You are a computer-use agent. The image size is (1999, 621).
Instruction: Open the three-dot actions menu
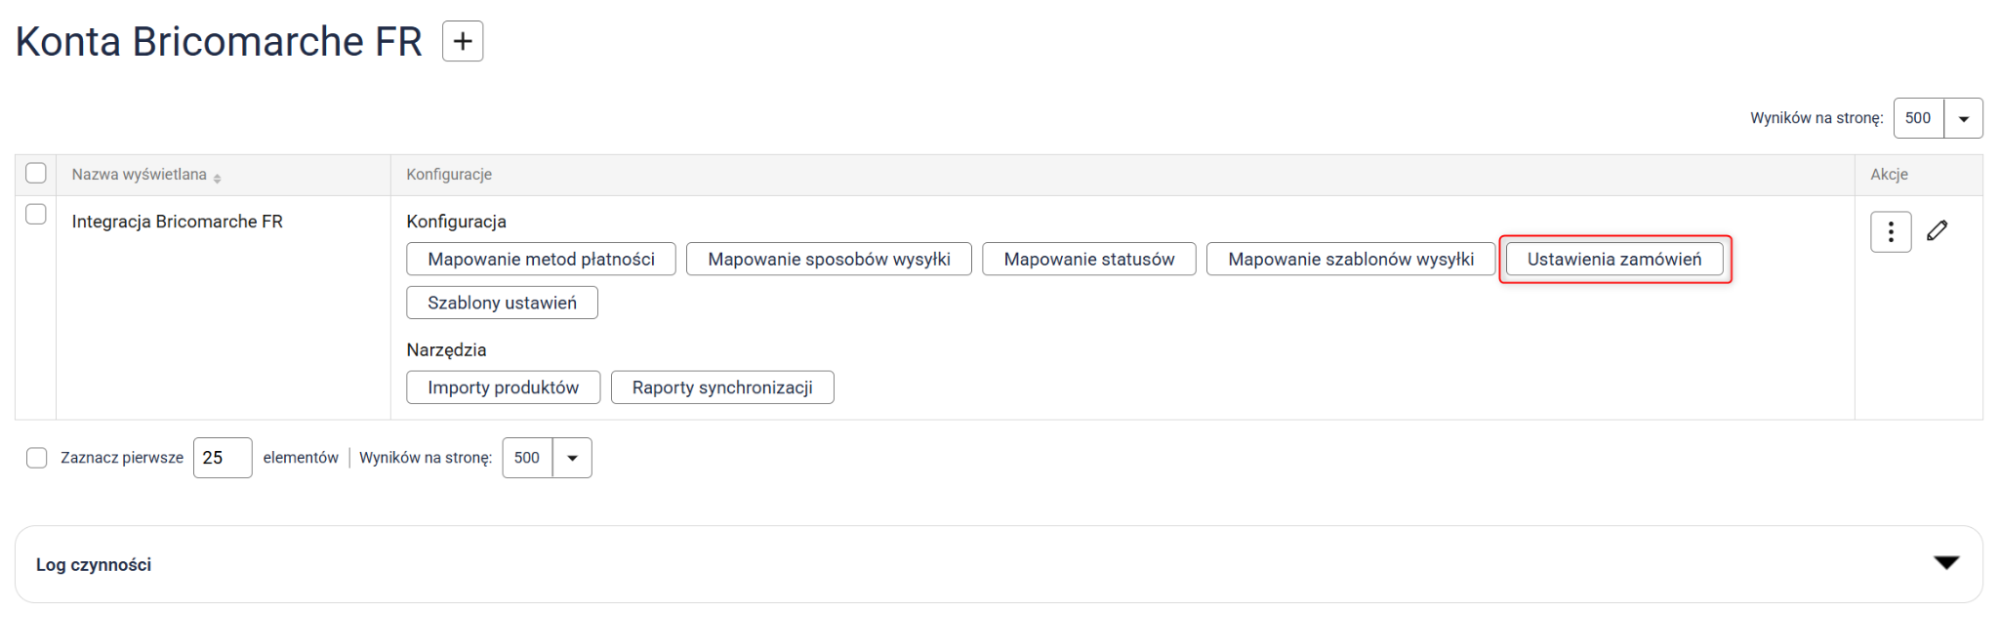(1889, 232)
